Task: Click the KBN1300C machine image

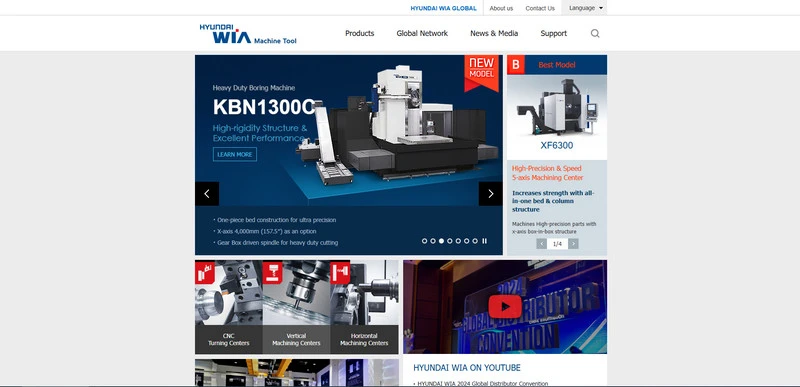Action: coord(398,125)
